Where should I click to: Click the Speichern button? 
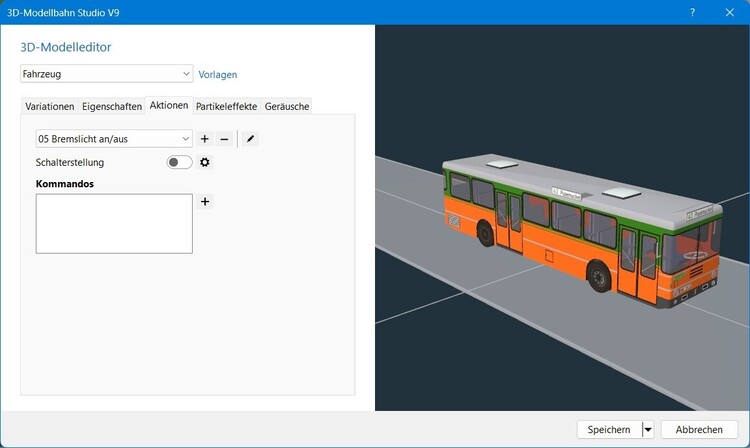tap(609, 430)
